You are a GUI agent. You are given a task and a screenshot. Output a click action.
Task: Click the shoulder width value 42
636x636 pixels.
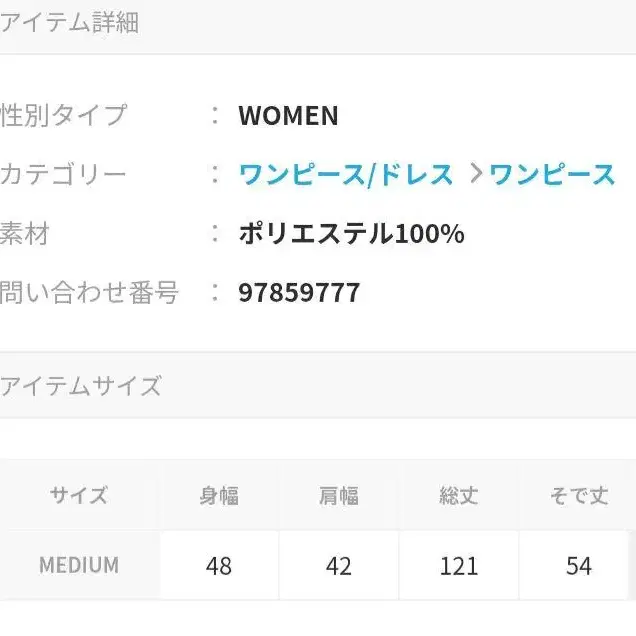(x=339, y=566)
